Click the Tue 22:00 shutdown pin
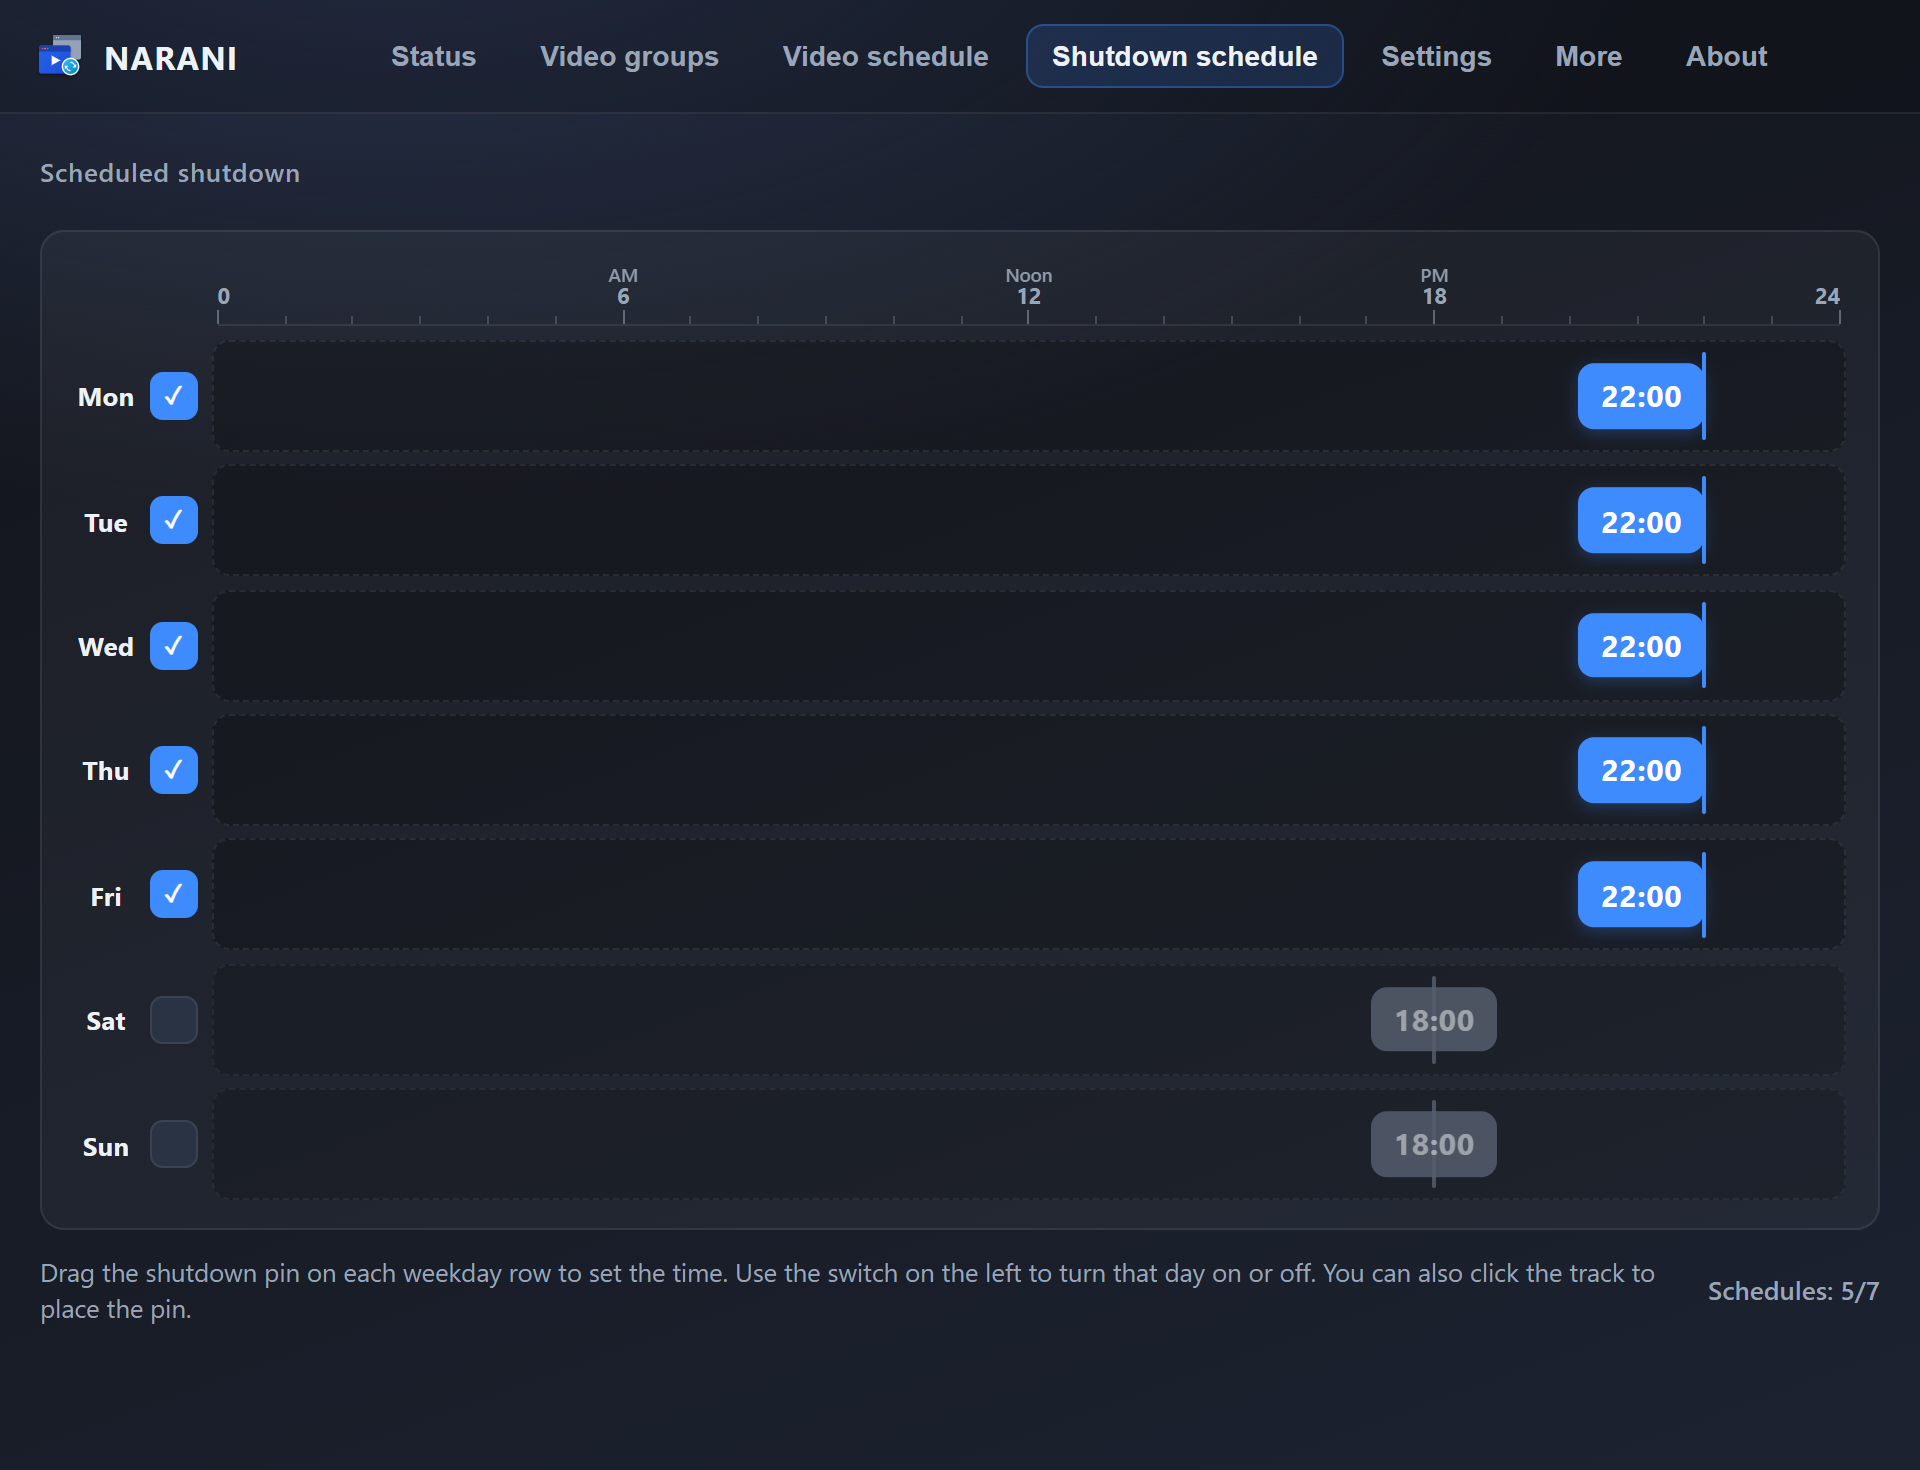The width and height of the screenshot is (1920, 1470). pos(1641,521)
